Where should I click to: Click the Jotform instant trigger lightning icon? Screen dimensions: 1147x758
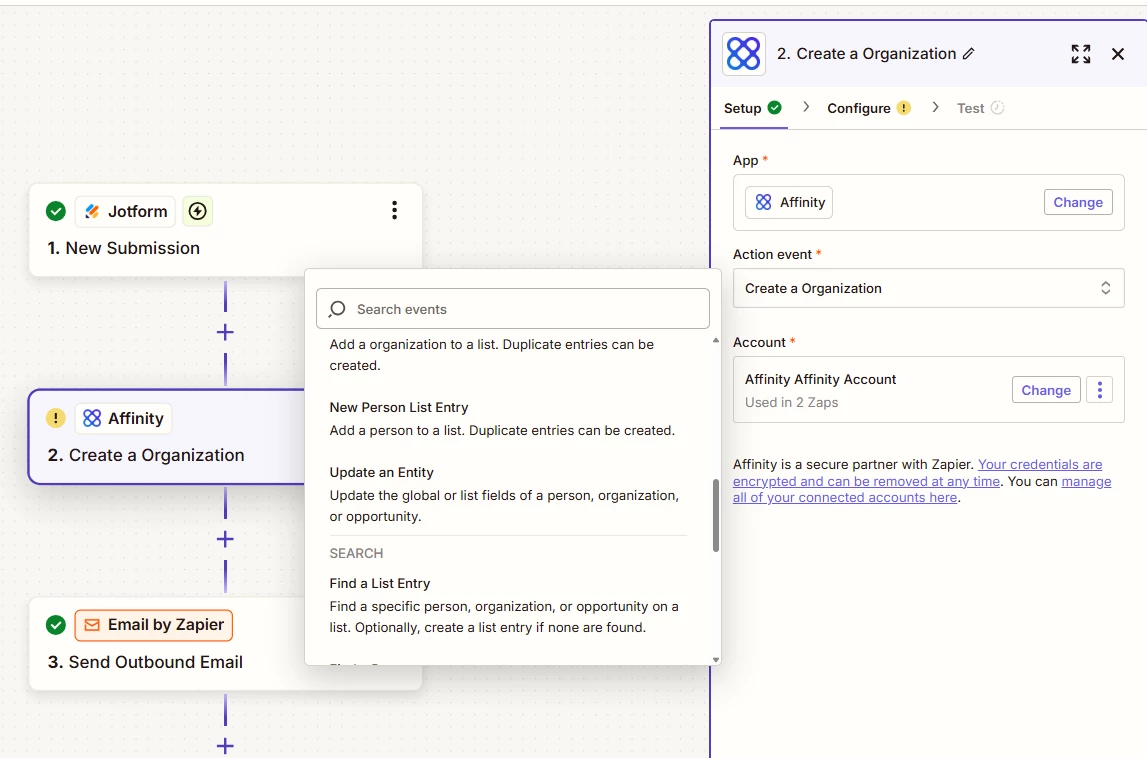(198, 211)
